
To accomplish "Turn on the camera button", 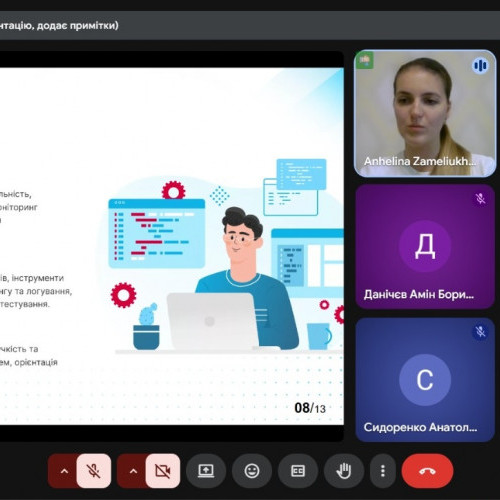I will pos(163,471).
